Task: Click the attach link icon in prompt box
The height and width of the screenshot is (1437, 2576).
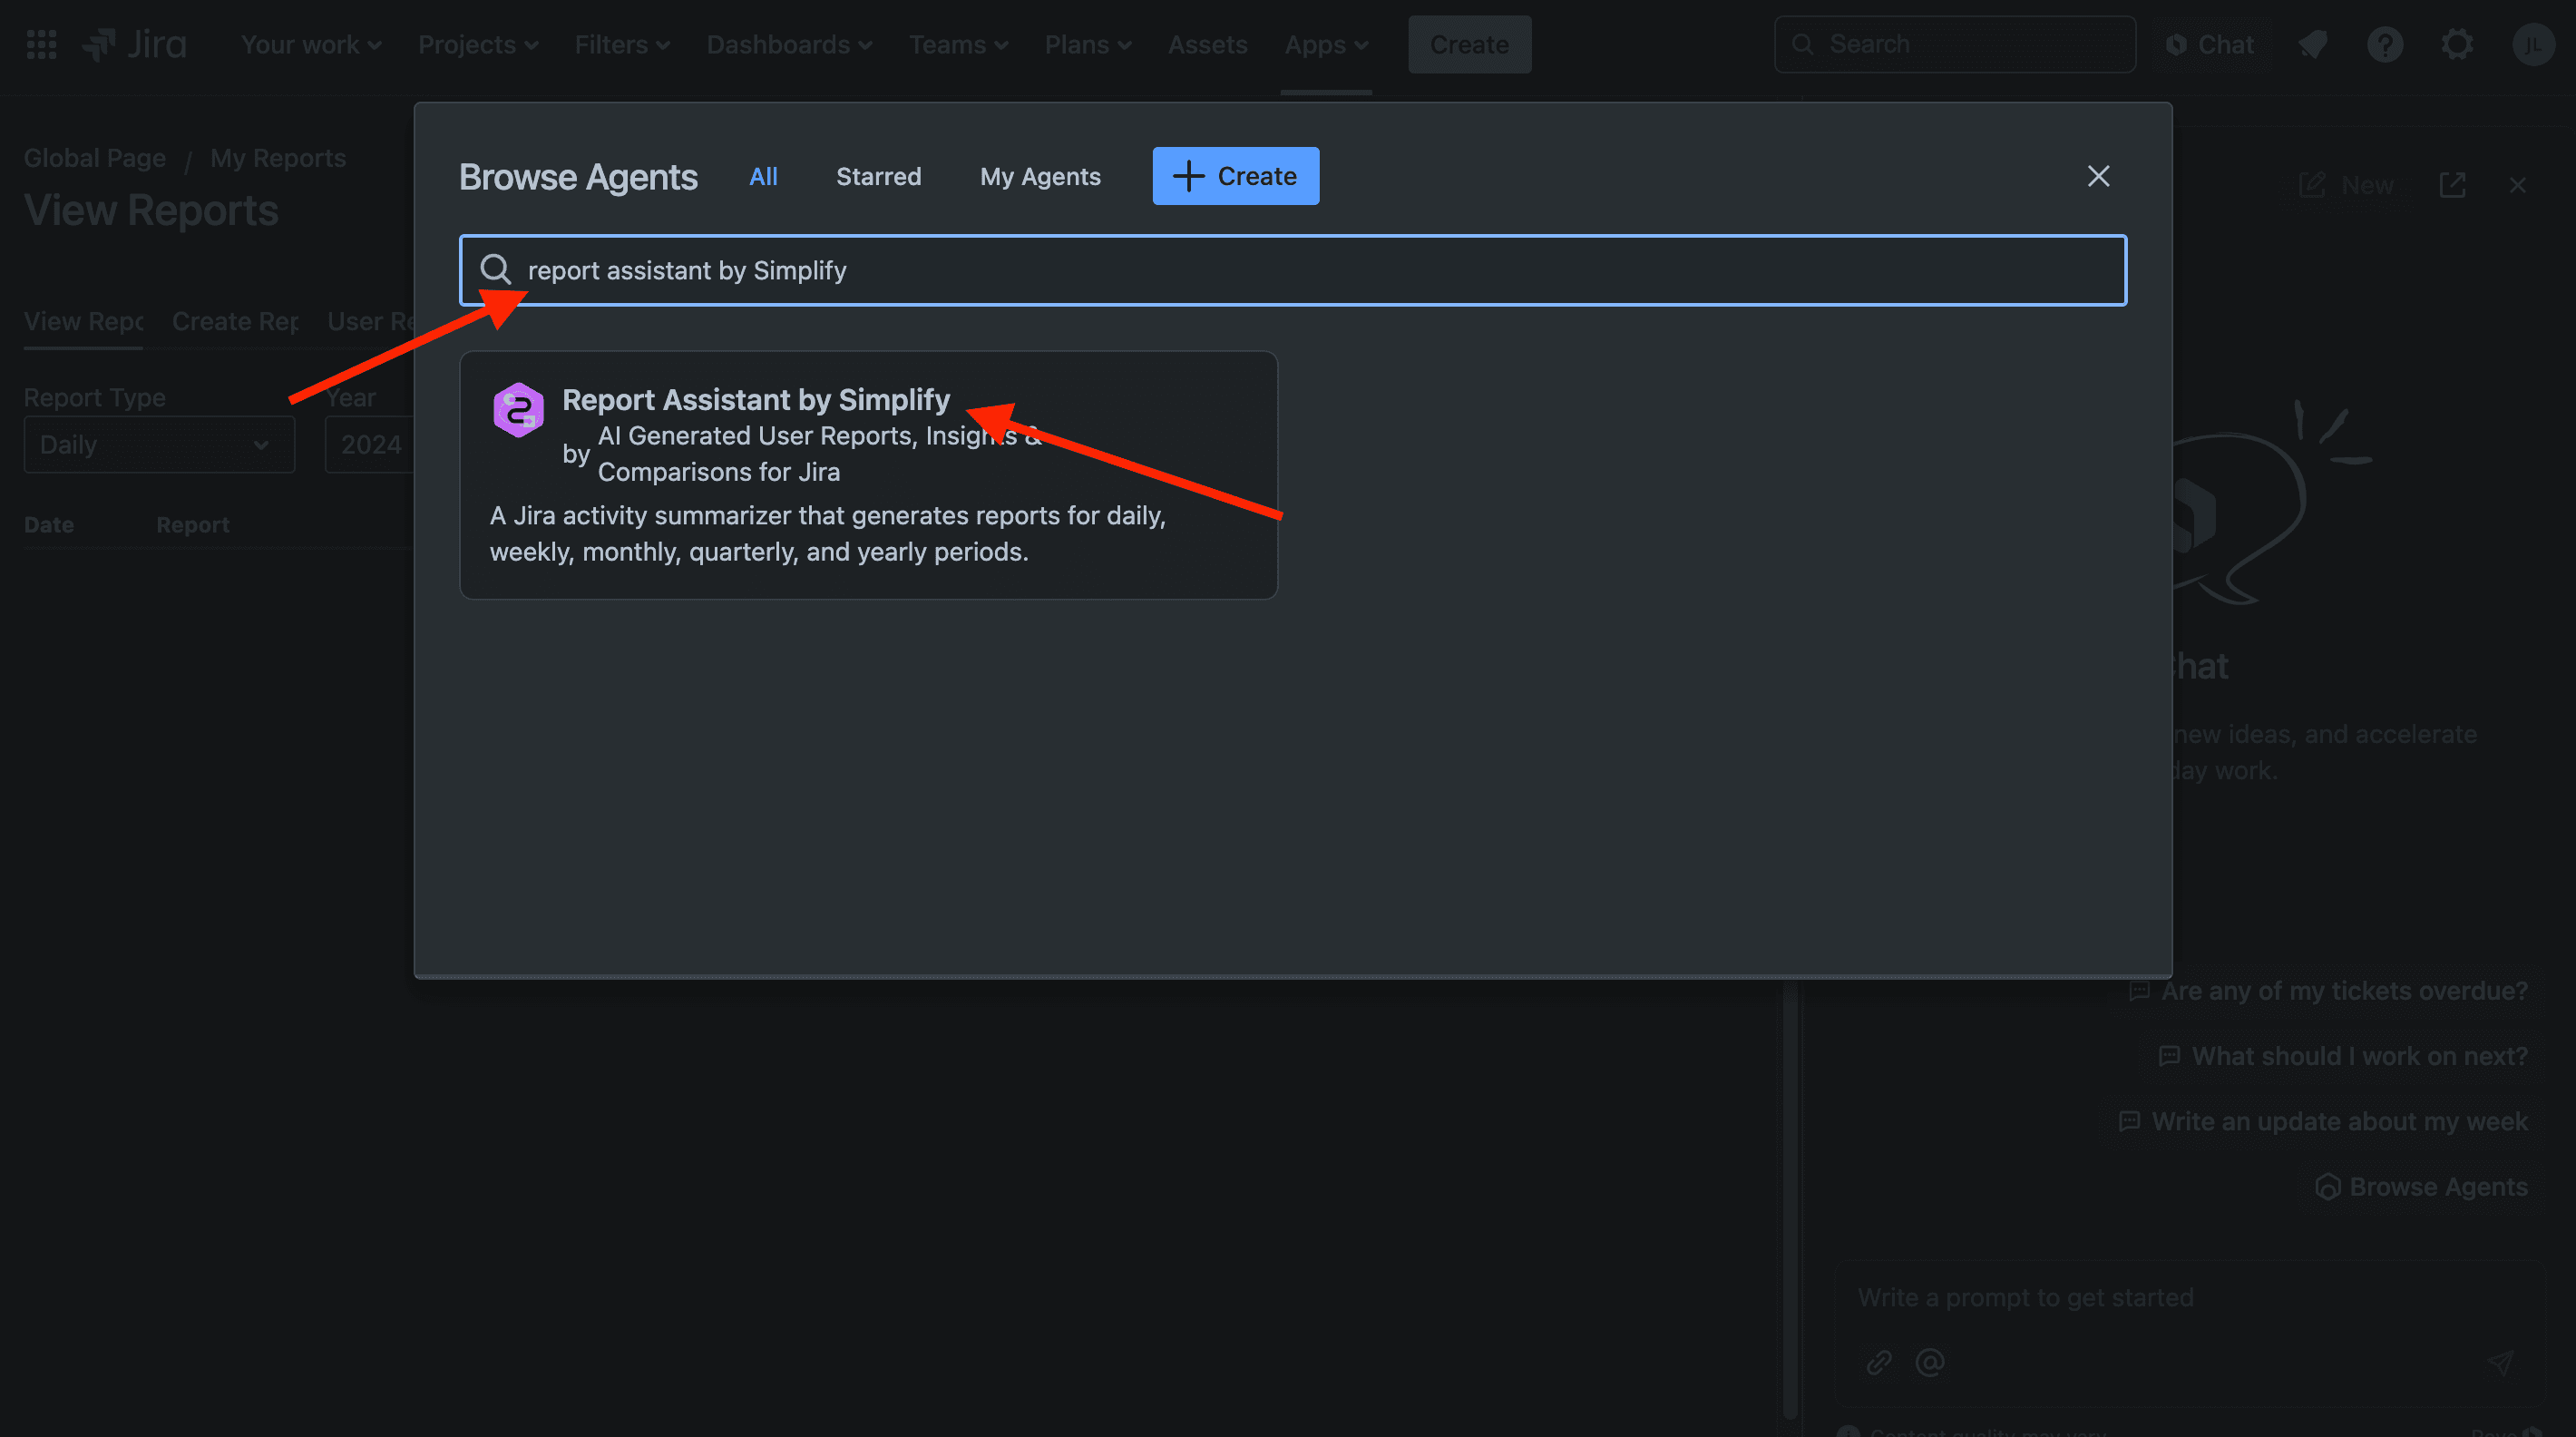Action: coord(1878,1362)
